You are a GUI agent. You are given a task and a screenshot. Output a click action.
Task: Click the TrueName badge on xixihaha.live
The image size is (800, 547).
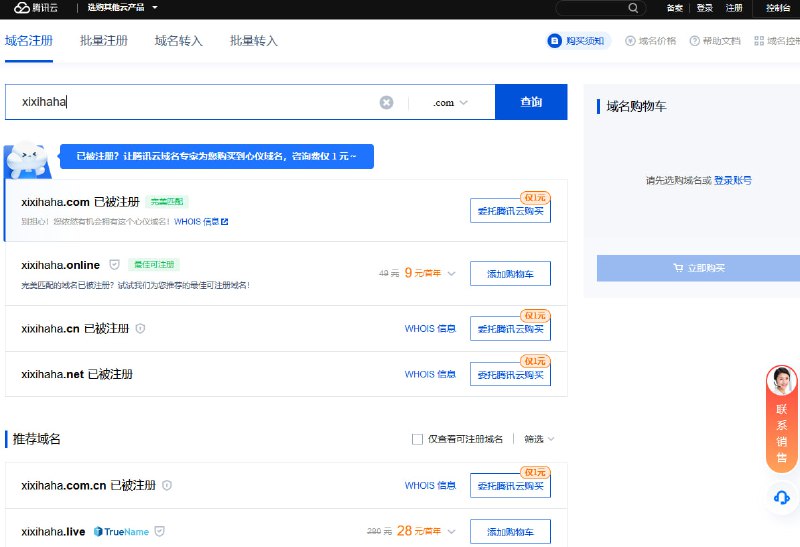click(121, 532)
